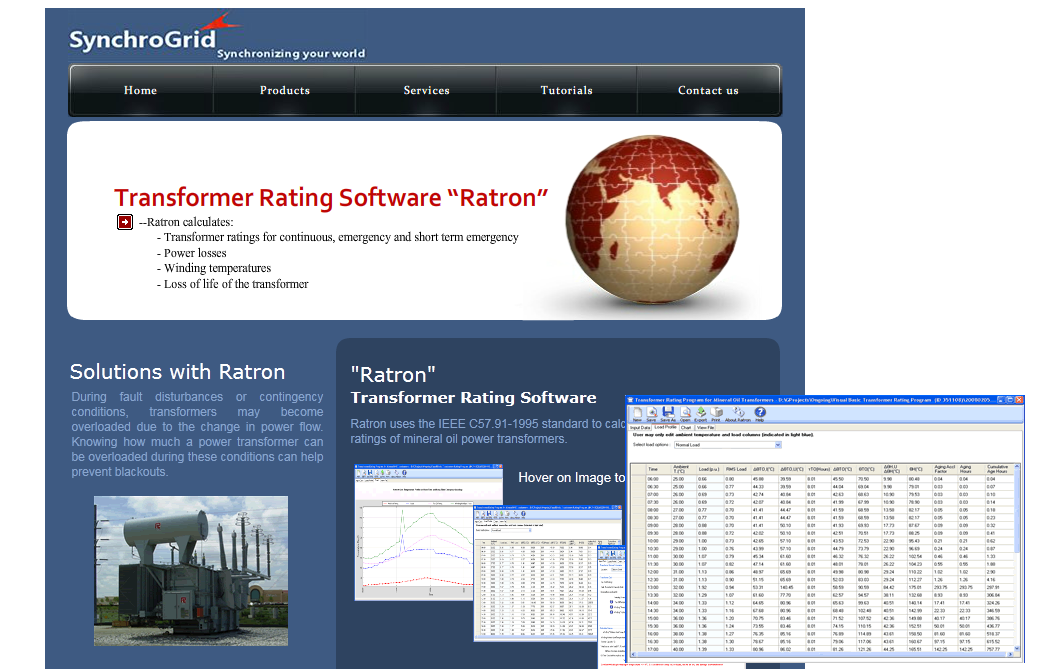Click the horizontal scrollbar under the load table
This screenshot has width=1040, height=669.
tap(822, 654)
